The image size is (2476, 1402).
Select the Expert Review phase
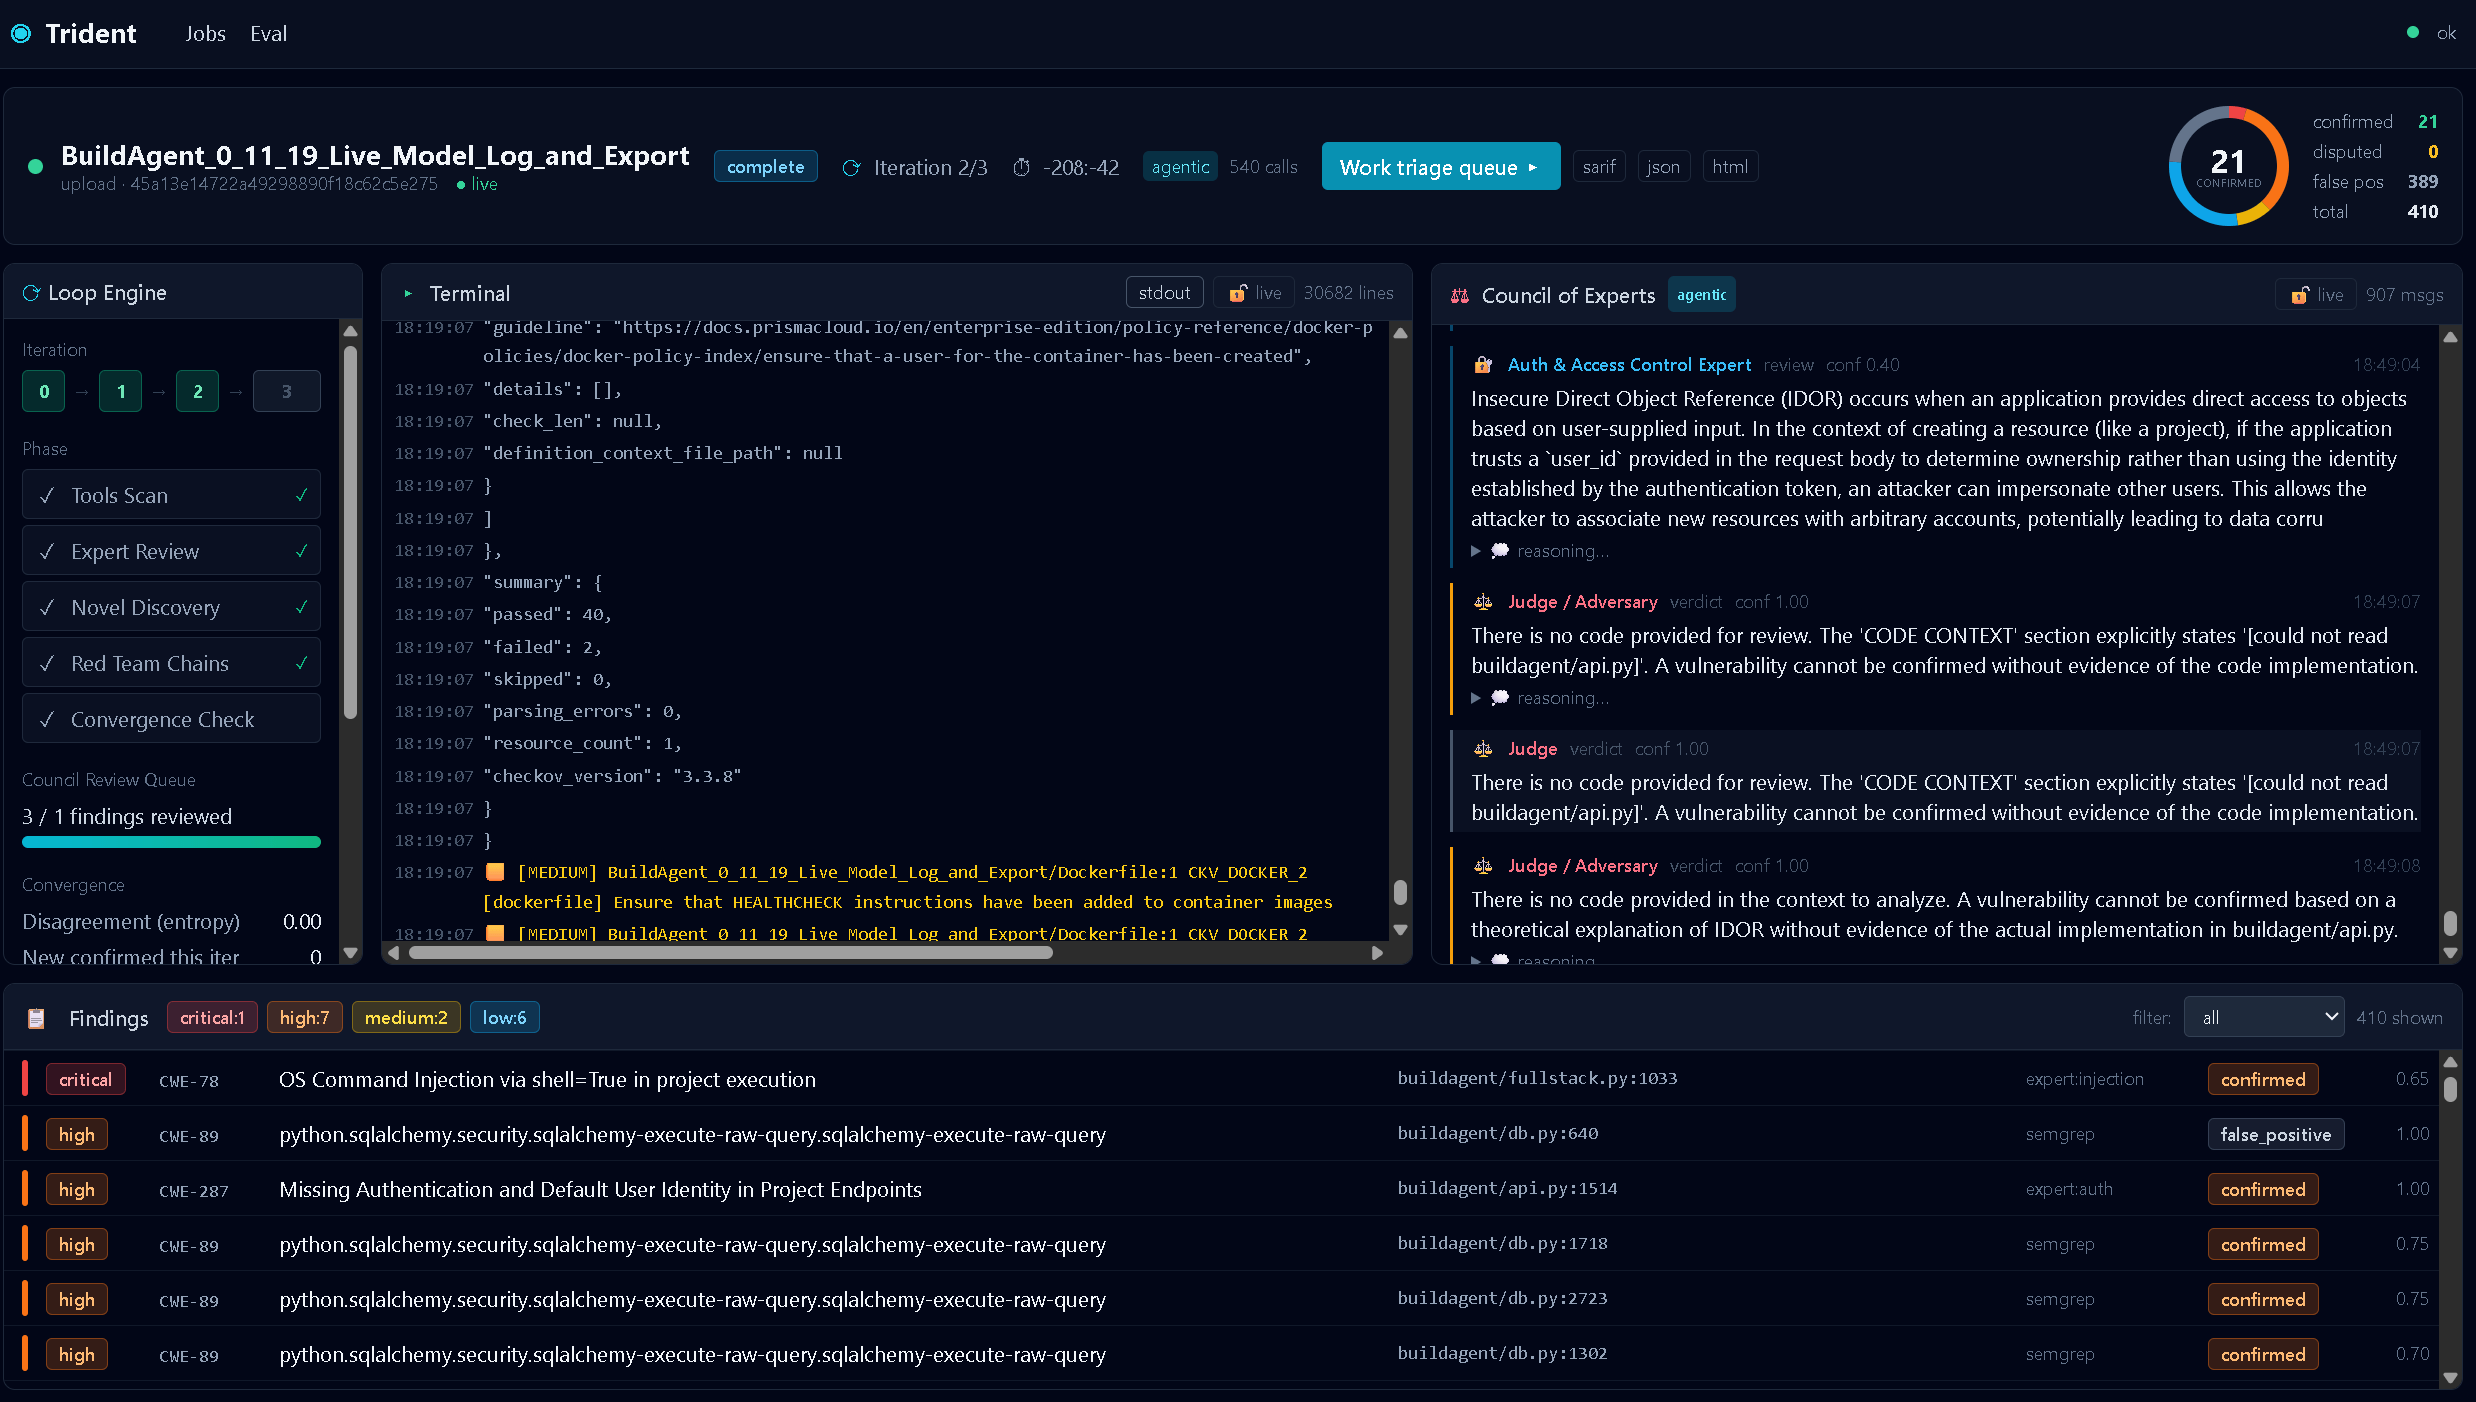tap(171, 551)
